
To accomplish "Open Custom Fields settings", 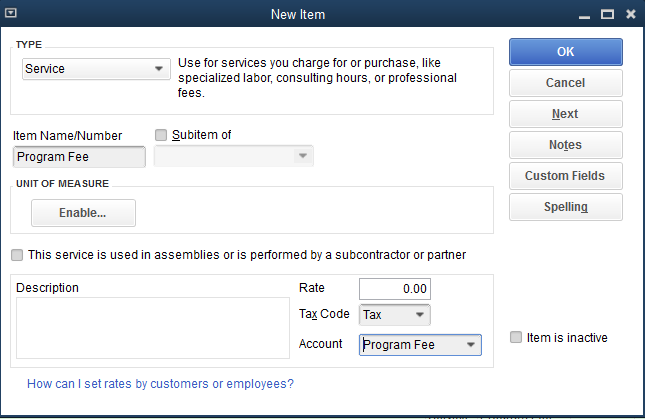I will coord(566,176).
